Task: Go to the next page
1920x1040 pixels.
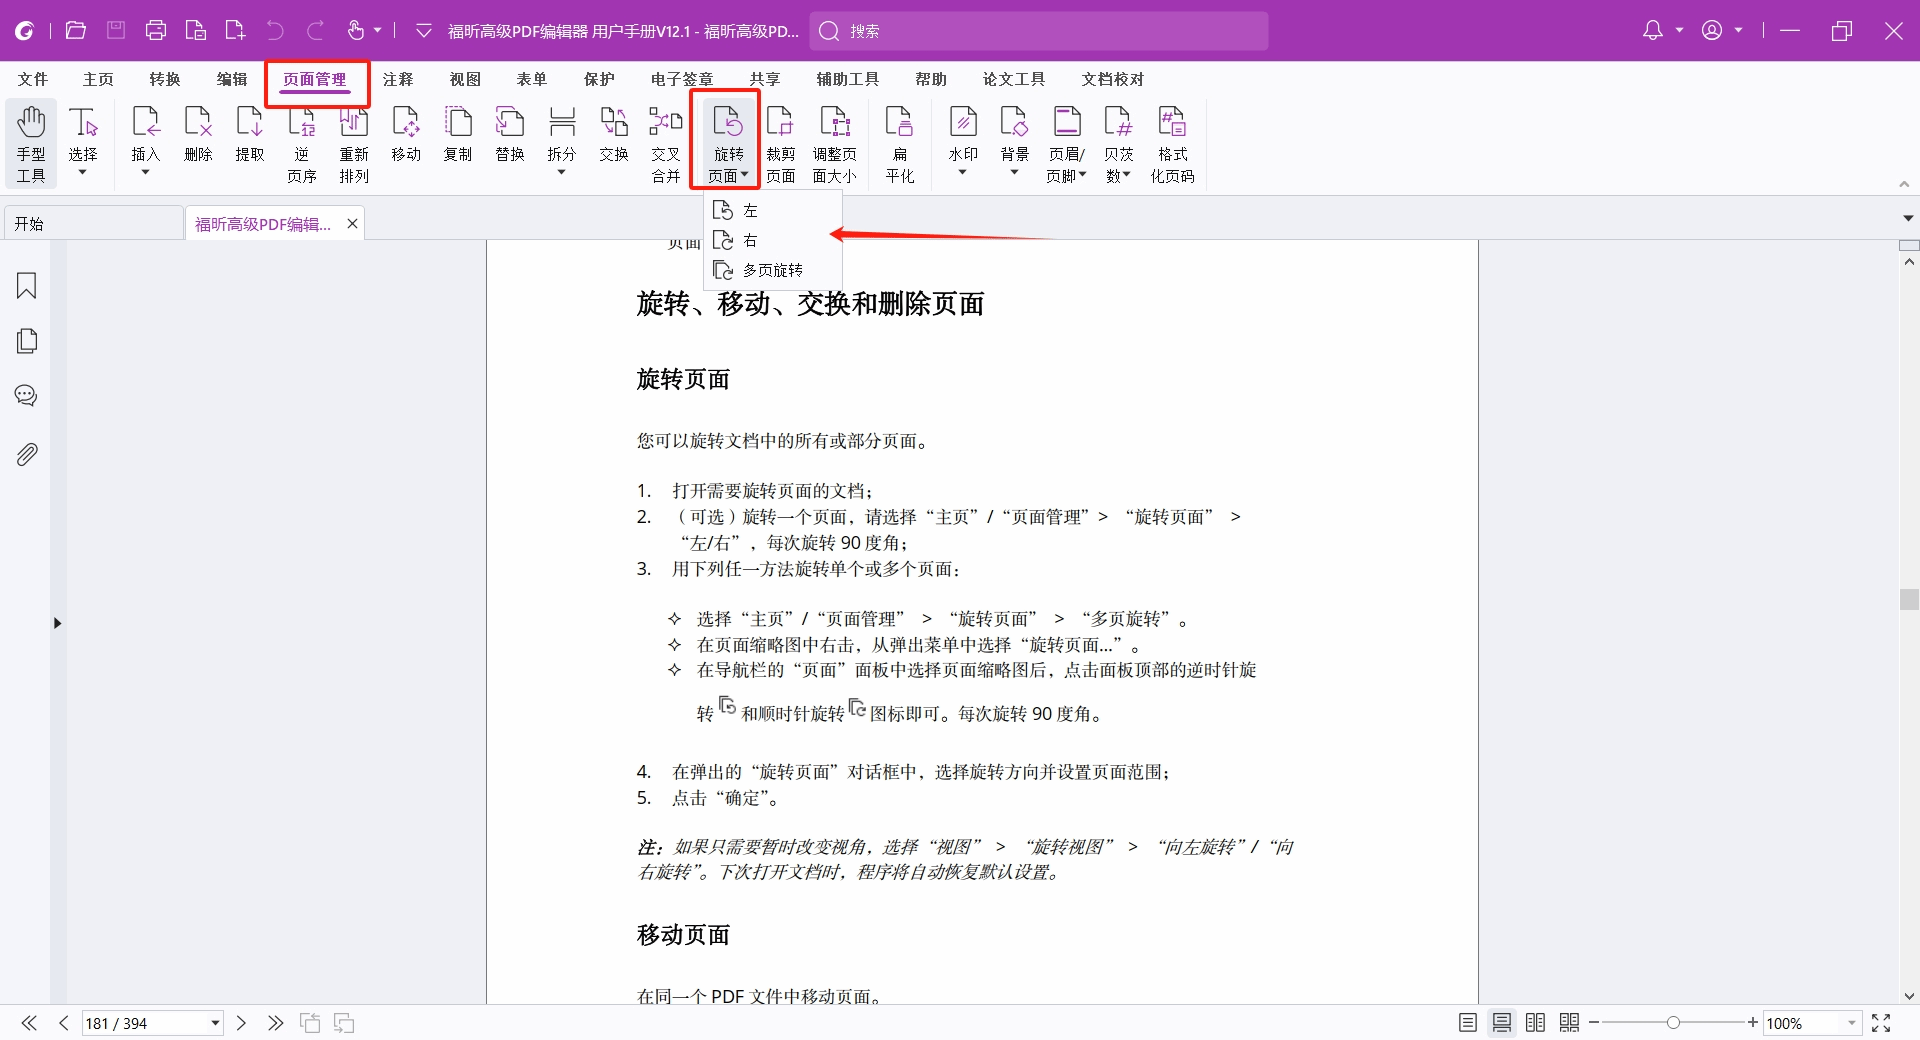Action: point(241,1023)
